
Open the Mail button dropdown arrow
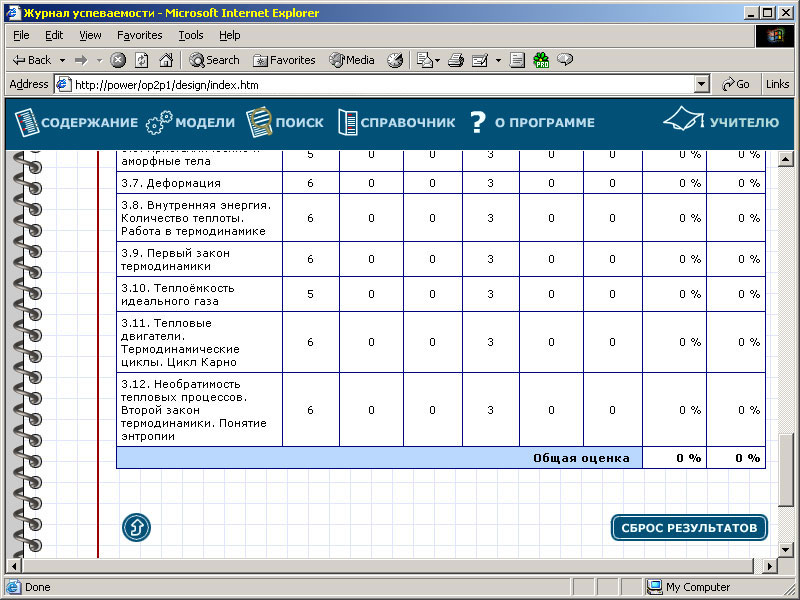(x=438, y=60)
